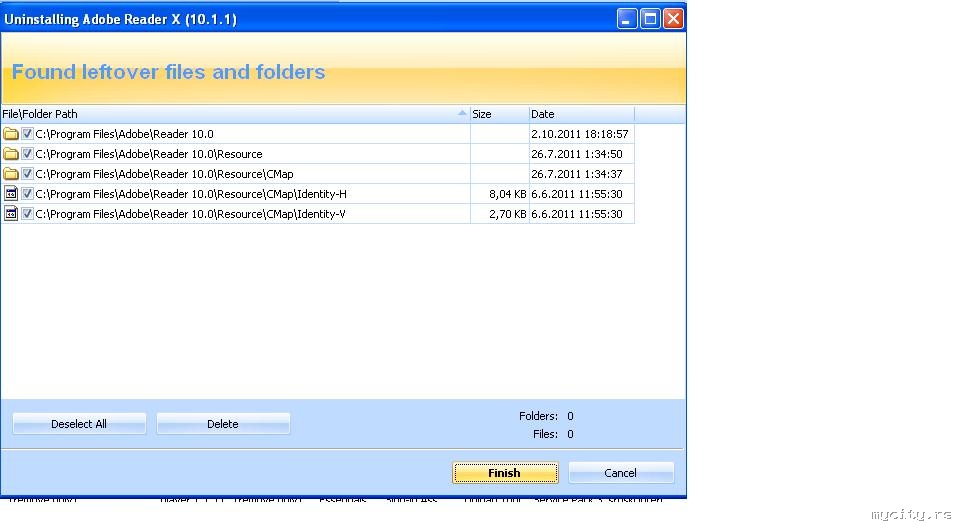Click file icon for Identity-H row

tap(10, 194)
